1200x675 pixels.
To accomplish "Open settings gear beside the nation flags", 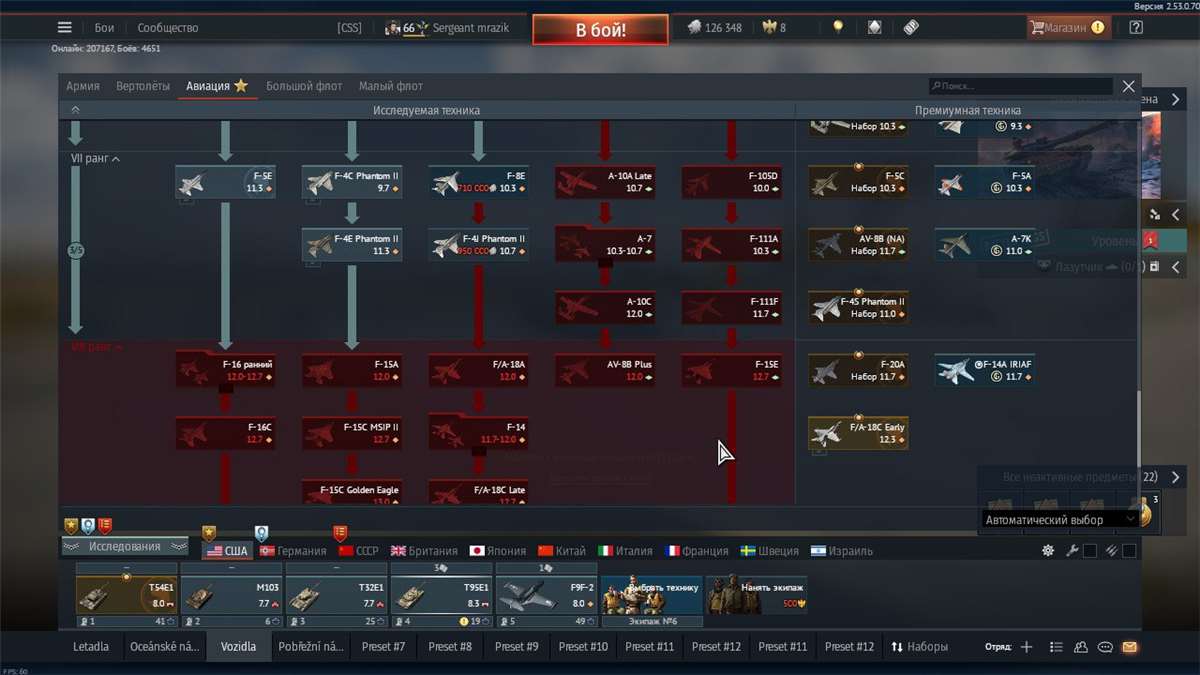I will pyautogui.click(x=1046, y=549).
